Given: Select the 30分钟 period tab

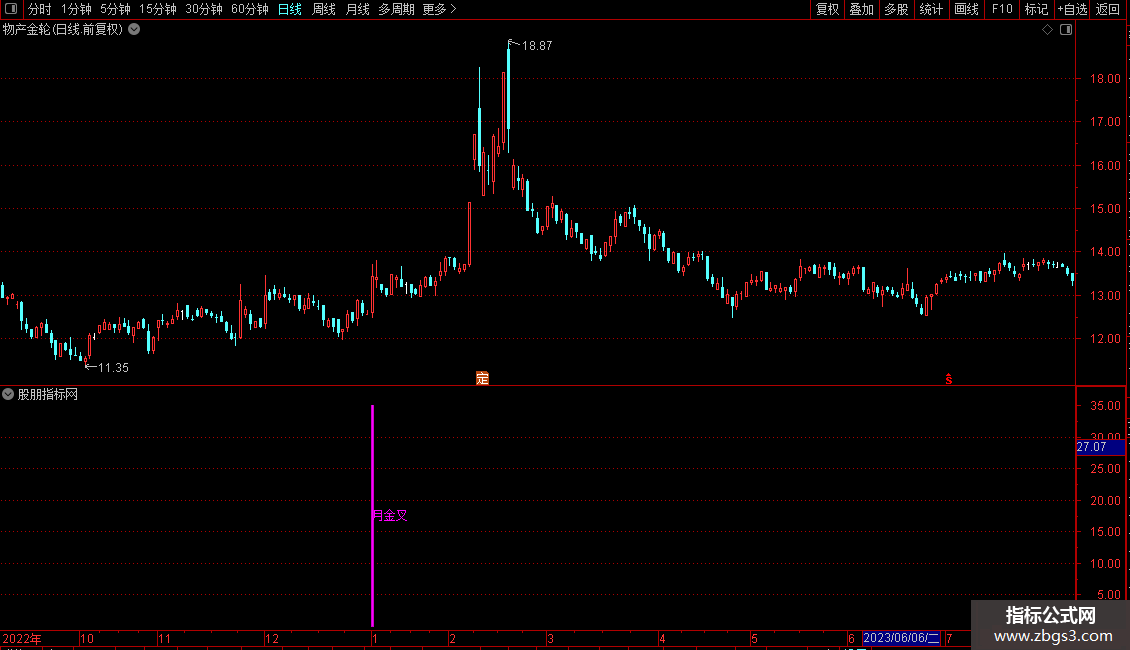Looking at the screenshot, I should tap(204, 9).
